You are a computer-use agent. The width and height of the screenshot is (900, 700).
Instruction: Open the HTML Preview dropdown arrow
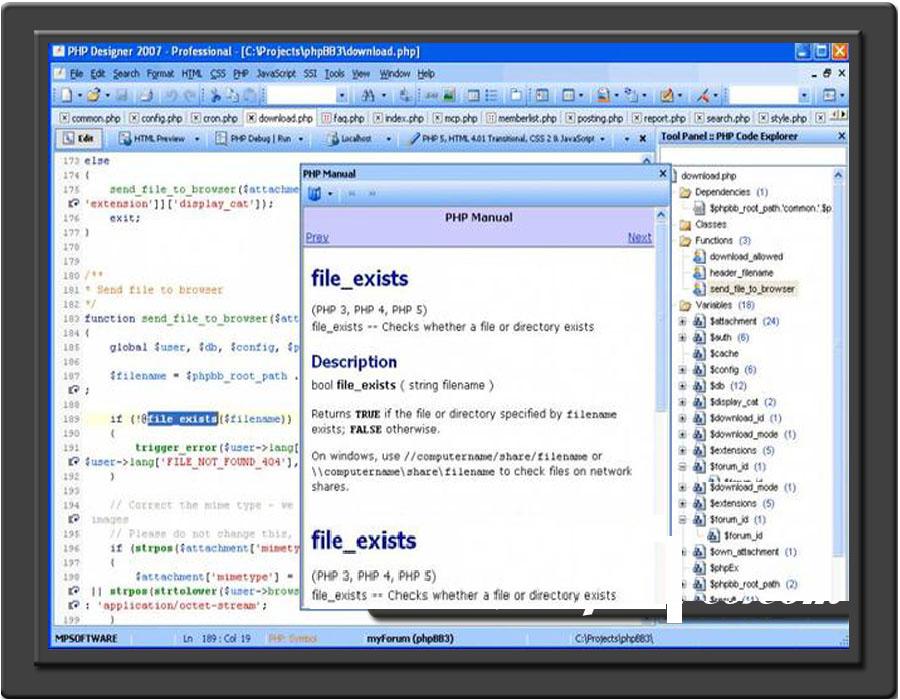pyautogui.click(x=197, y=139)
